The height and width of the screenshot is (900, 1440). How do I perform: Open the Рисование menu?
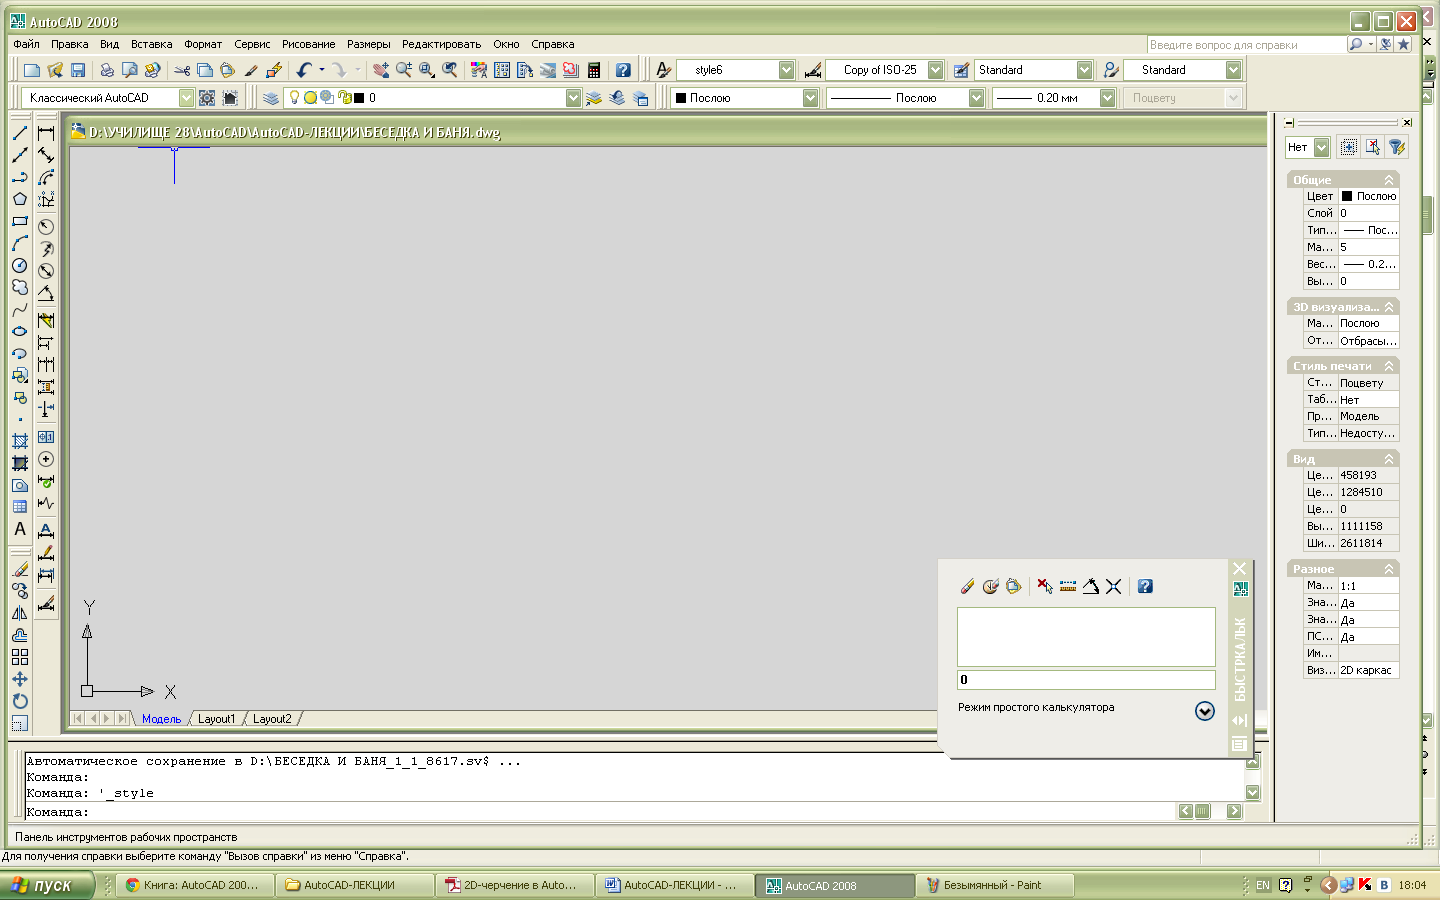(308, 44)
